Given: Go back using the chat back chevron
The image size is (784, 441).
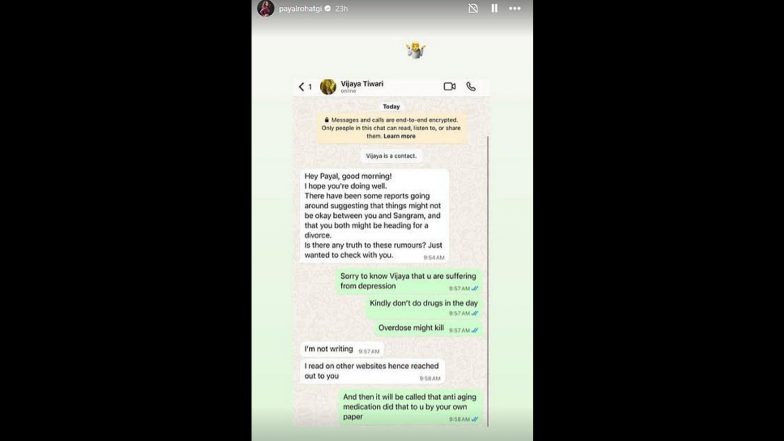Looking at the screenshot, I should pyautogui.click(x=302, y=86).
